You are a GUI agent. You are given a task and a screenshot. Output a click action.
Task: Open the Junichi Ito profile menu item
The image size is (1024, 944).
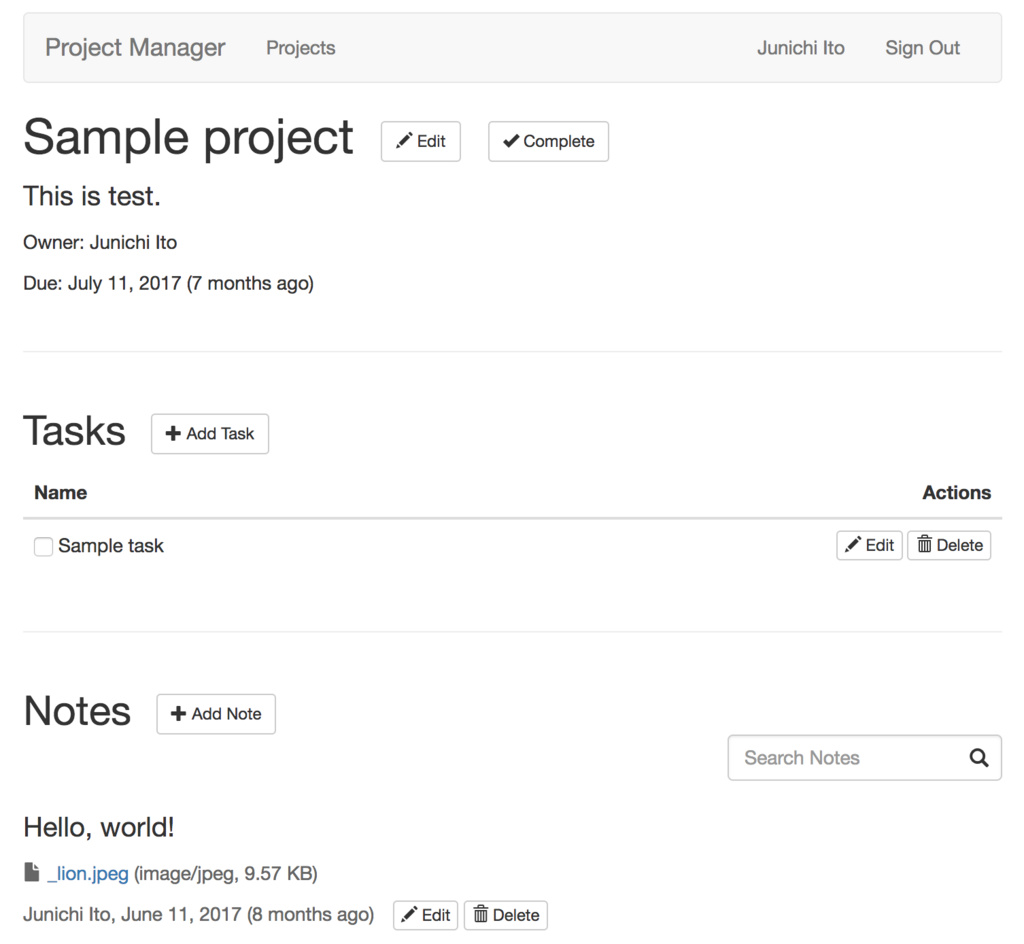[x=800, y=48]
